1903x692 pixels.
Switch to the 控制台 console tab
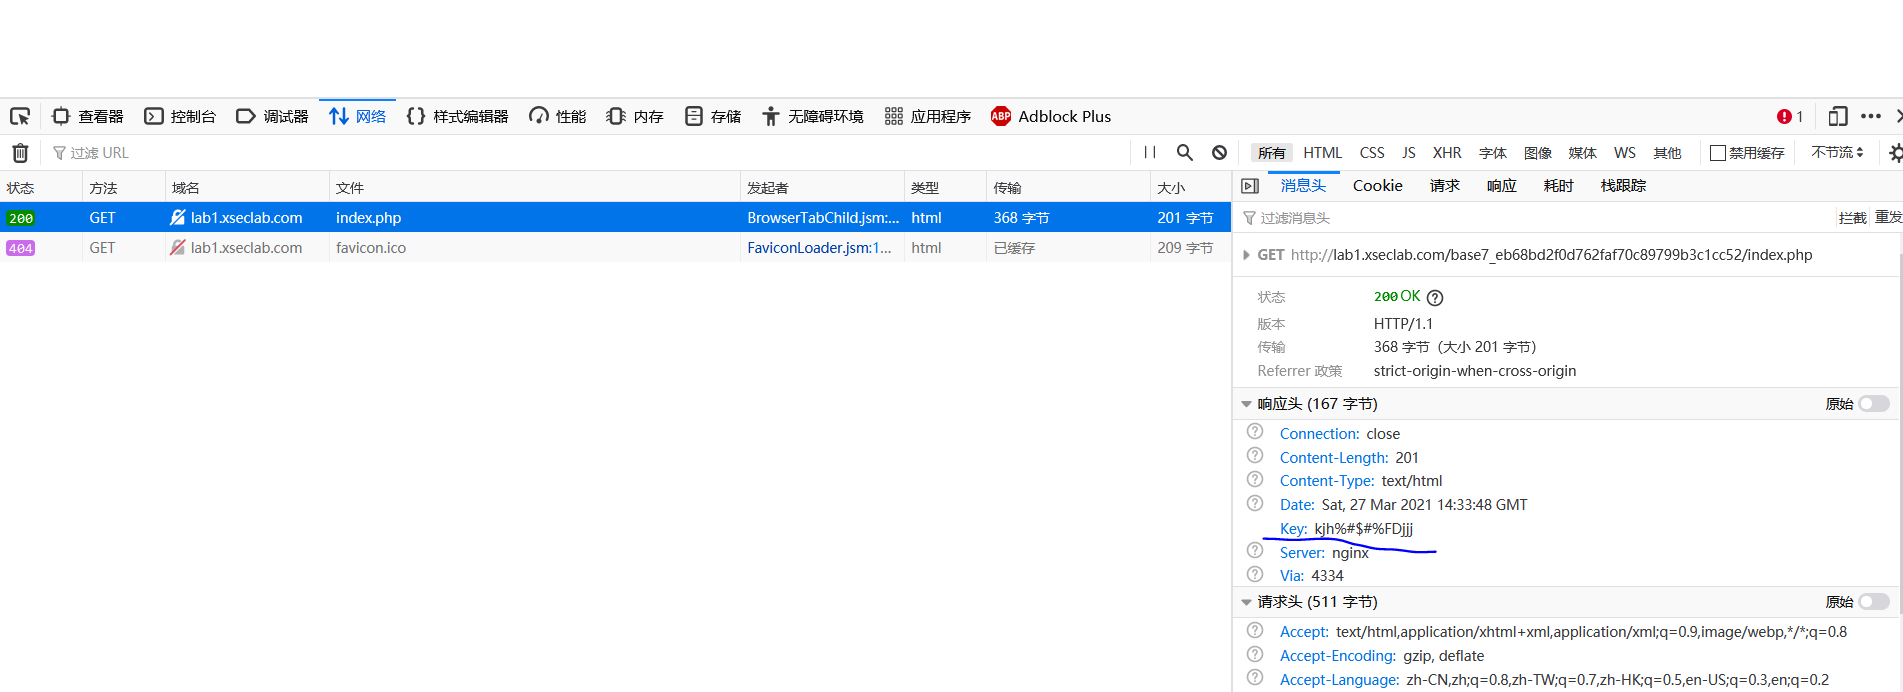click(x=180, y=116)
